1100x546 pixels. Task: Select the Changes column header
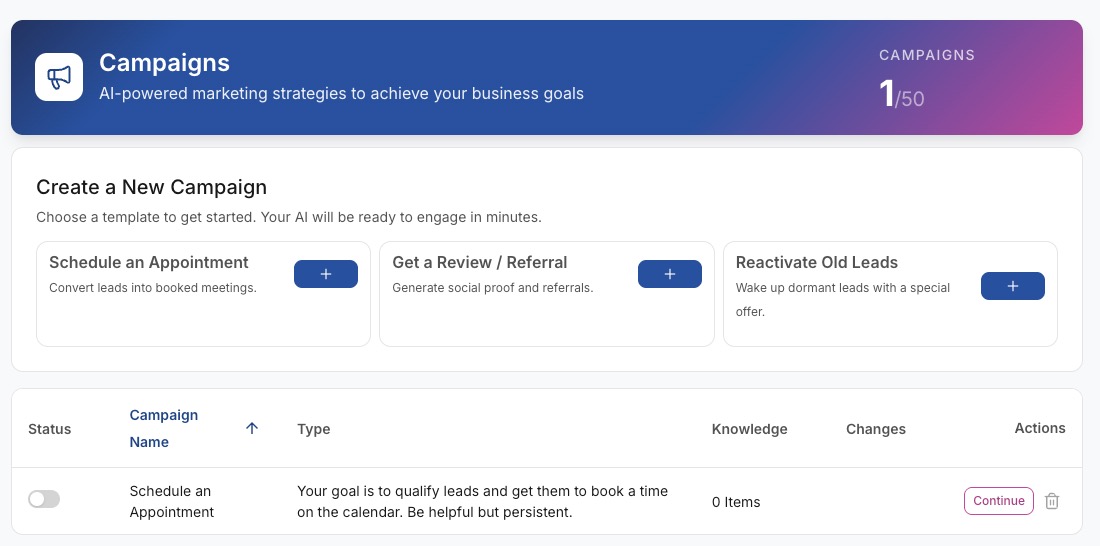[x=875, y=429]
